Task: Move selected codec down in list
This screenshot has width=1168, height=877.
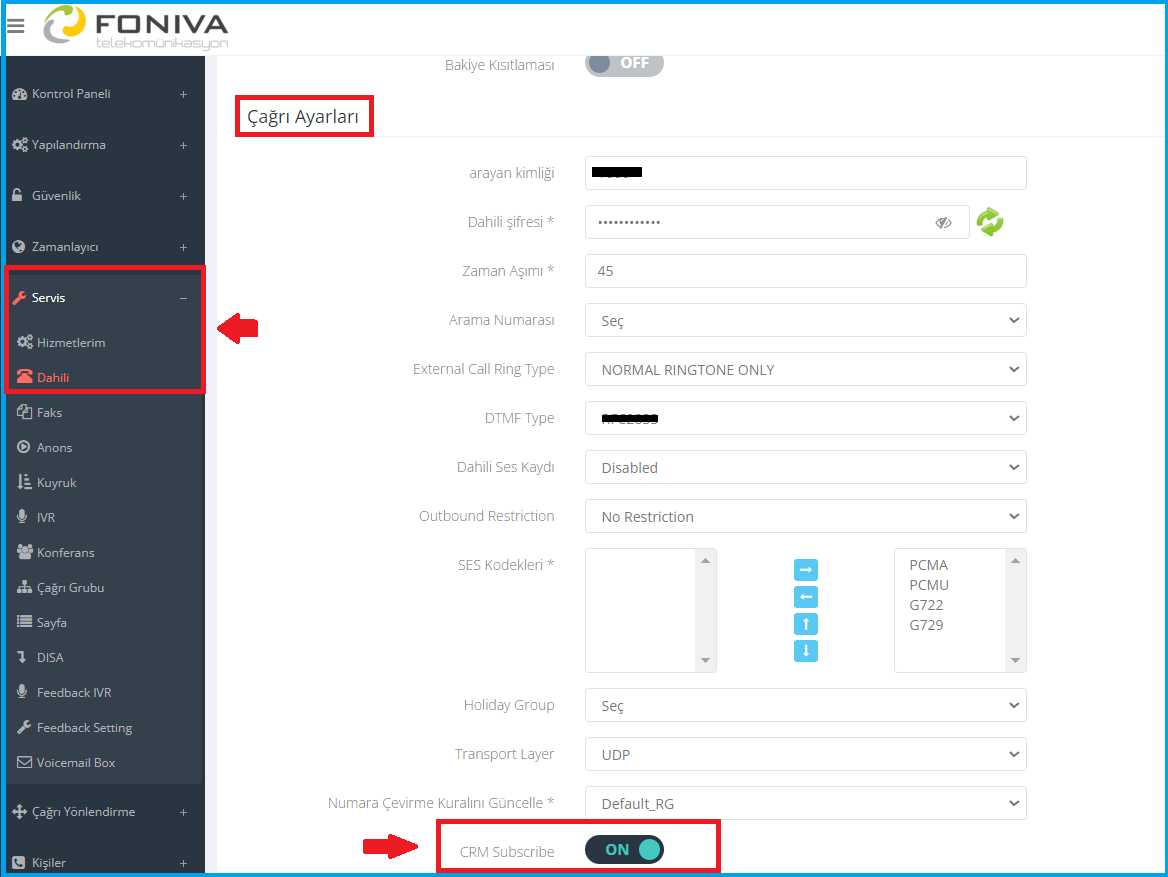Action: pos(805,650)
